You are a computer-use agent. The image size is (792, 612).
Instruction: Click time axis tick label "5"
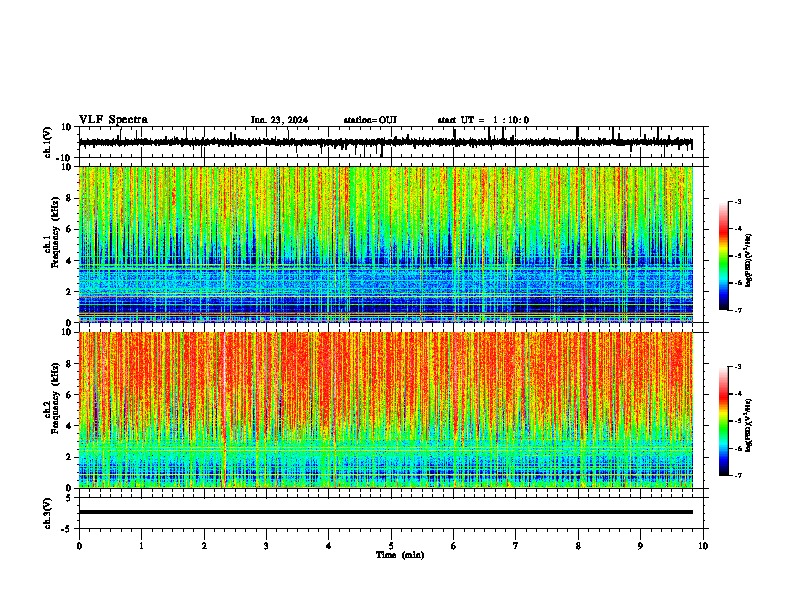coord(391,546)
